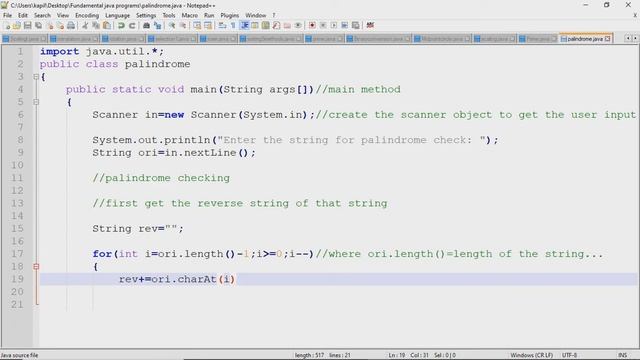Select the palindrome.java tab
The height and width of the screenshot is (360, 640).
[x=584, y=39]
